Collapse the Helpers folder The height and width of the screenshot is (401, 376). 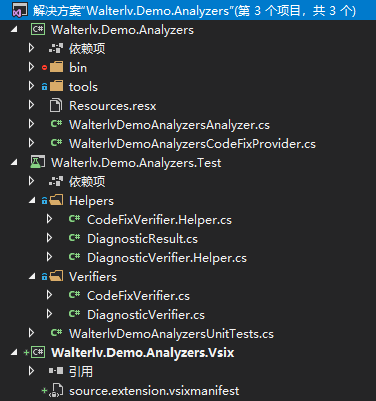[32, 201]
